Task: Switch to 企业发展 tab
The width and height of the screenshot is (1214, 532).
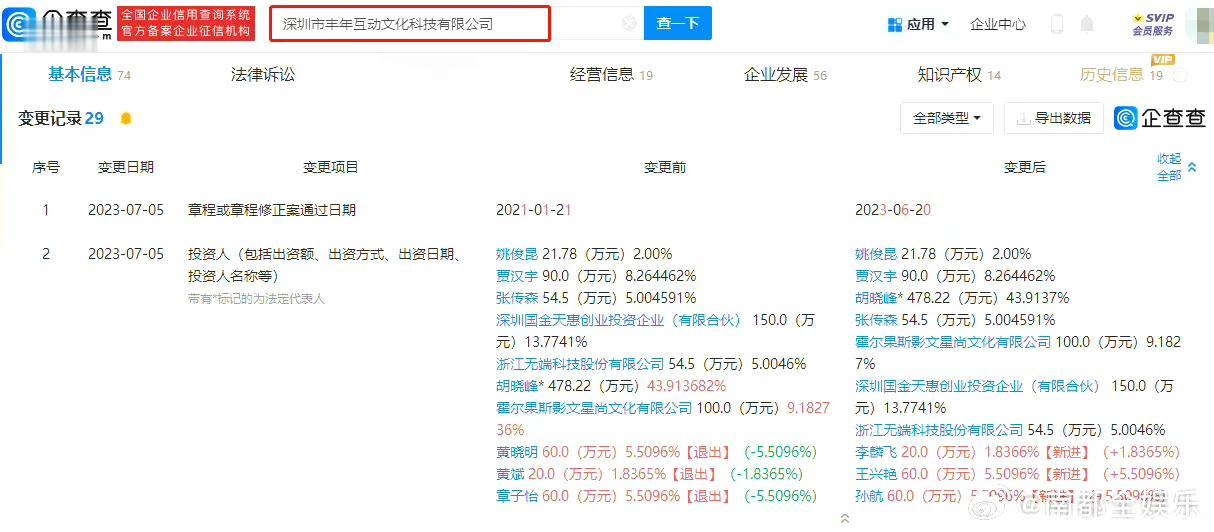Action: pyautogui.click(x=785, y=74)
